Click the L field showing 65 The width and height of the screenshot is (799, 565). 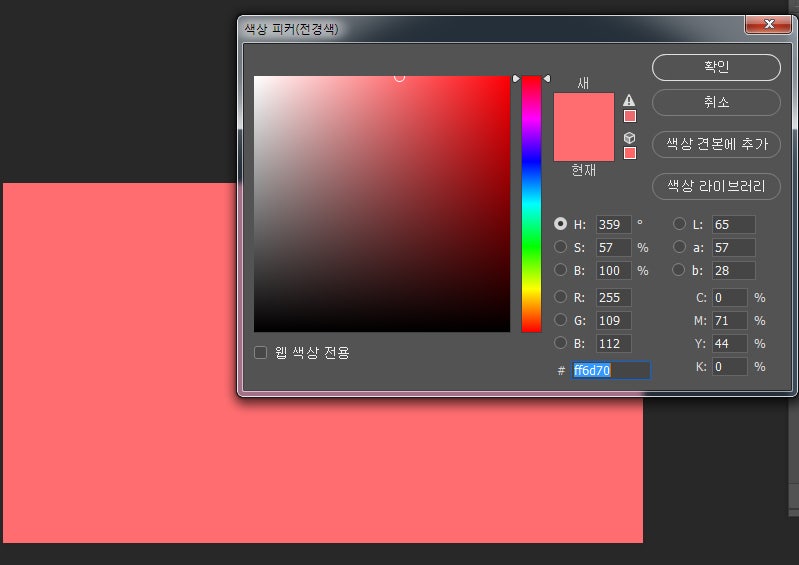pyautogui.click(x=733, y=224)
